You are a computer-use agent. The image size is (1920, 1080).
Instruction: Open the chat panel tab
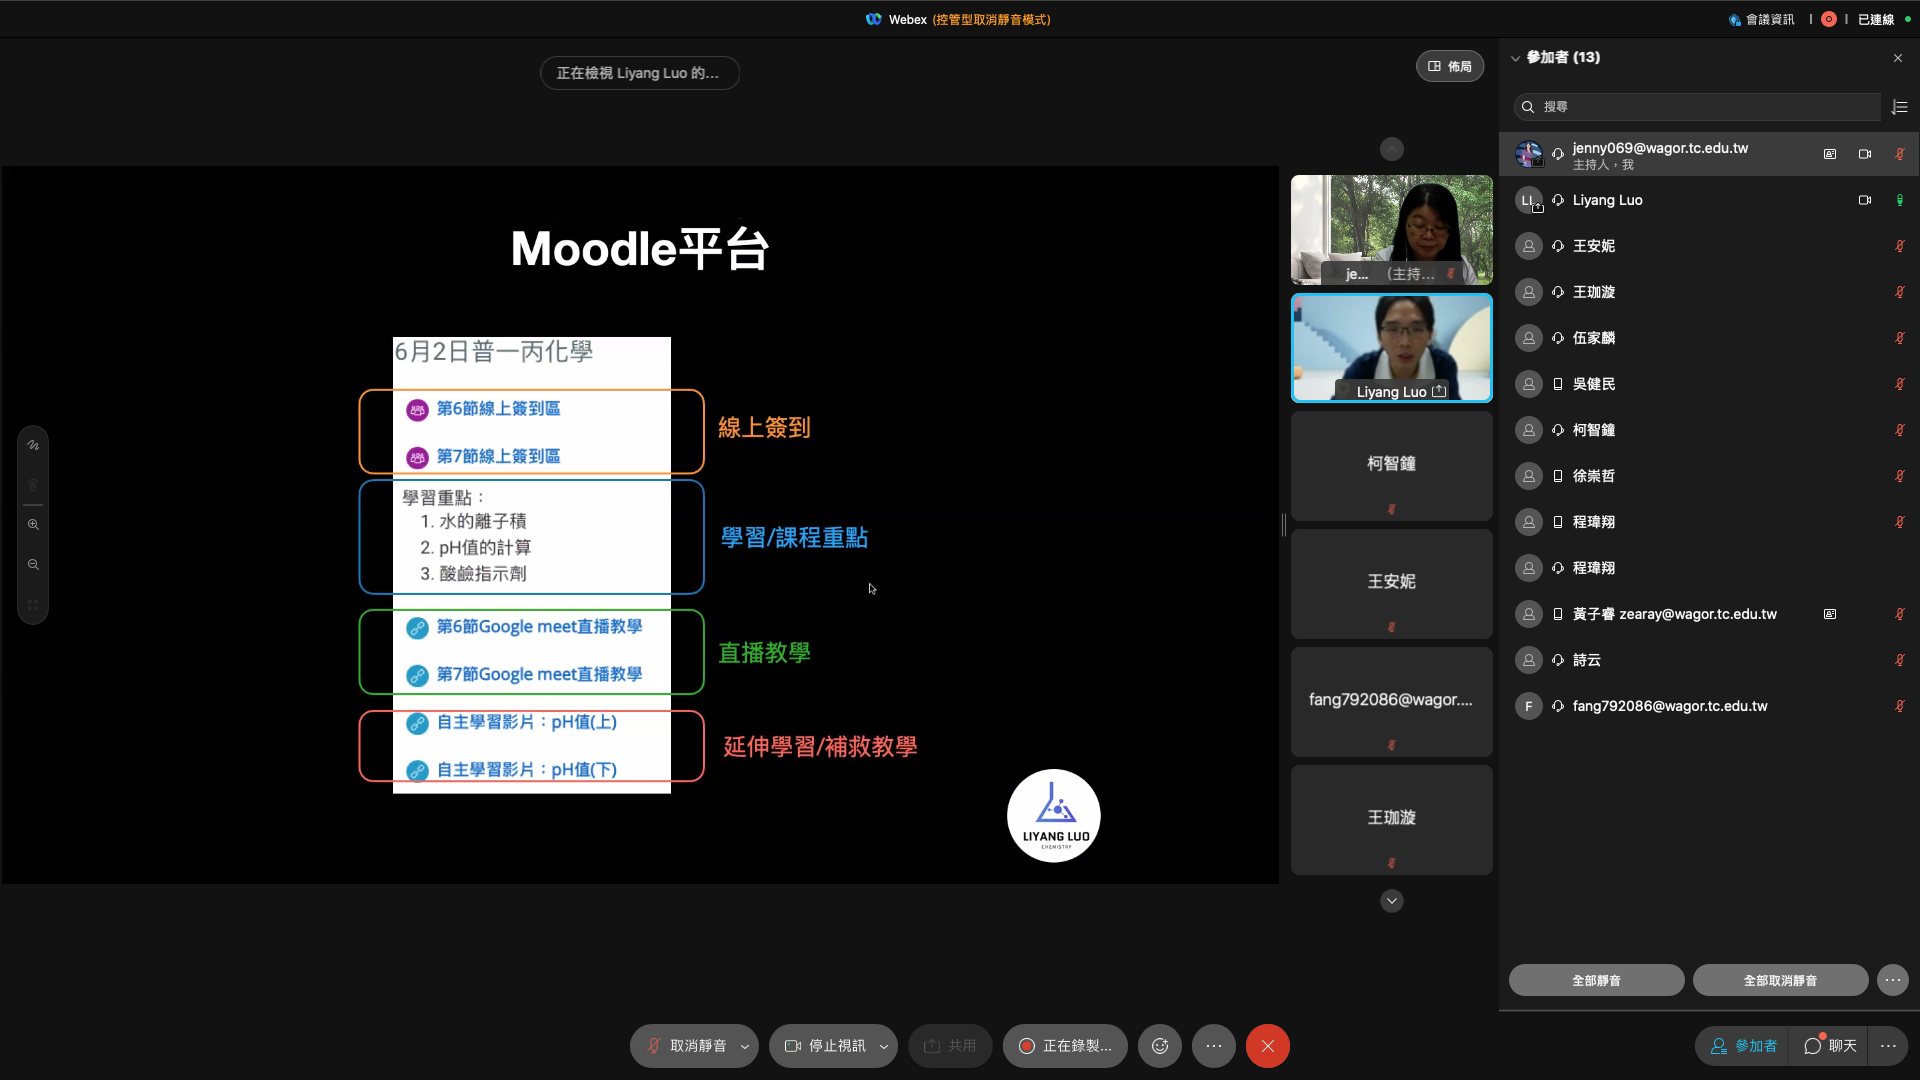[1830, 1046]
